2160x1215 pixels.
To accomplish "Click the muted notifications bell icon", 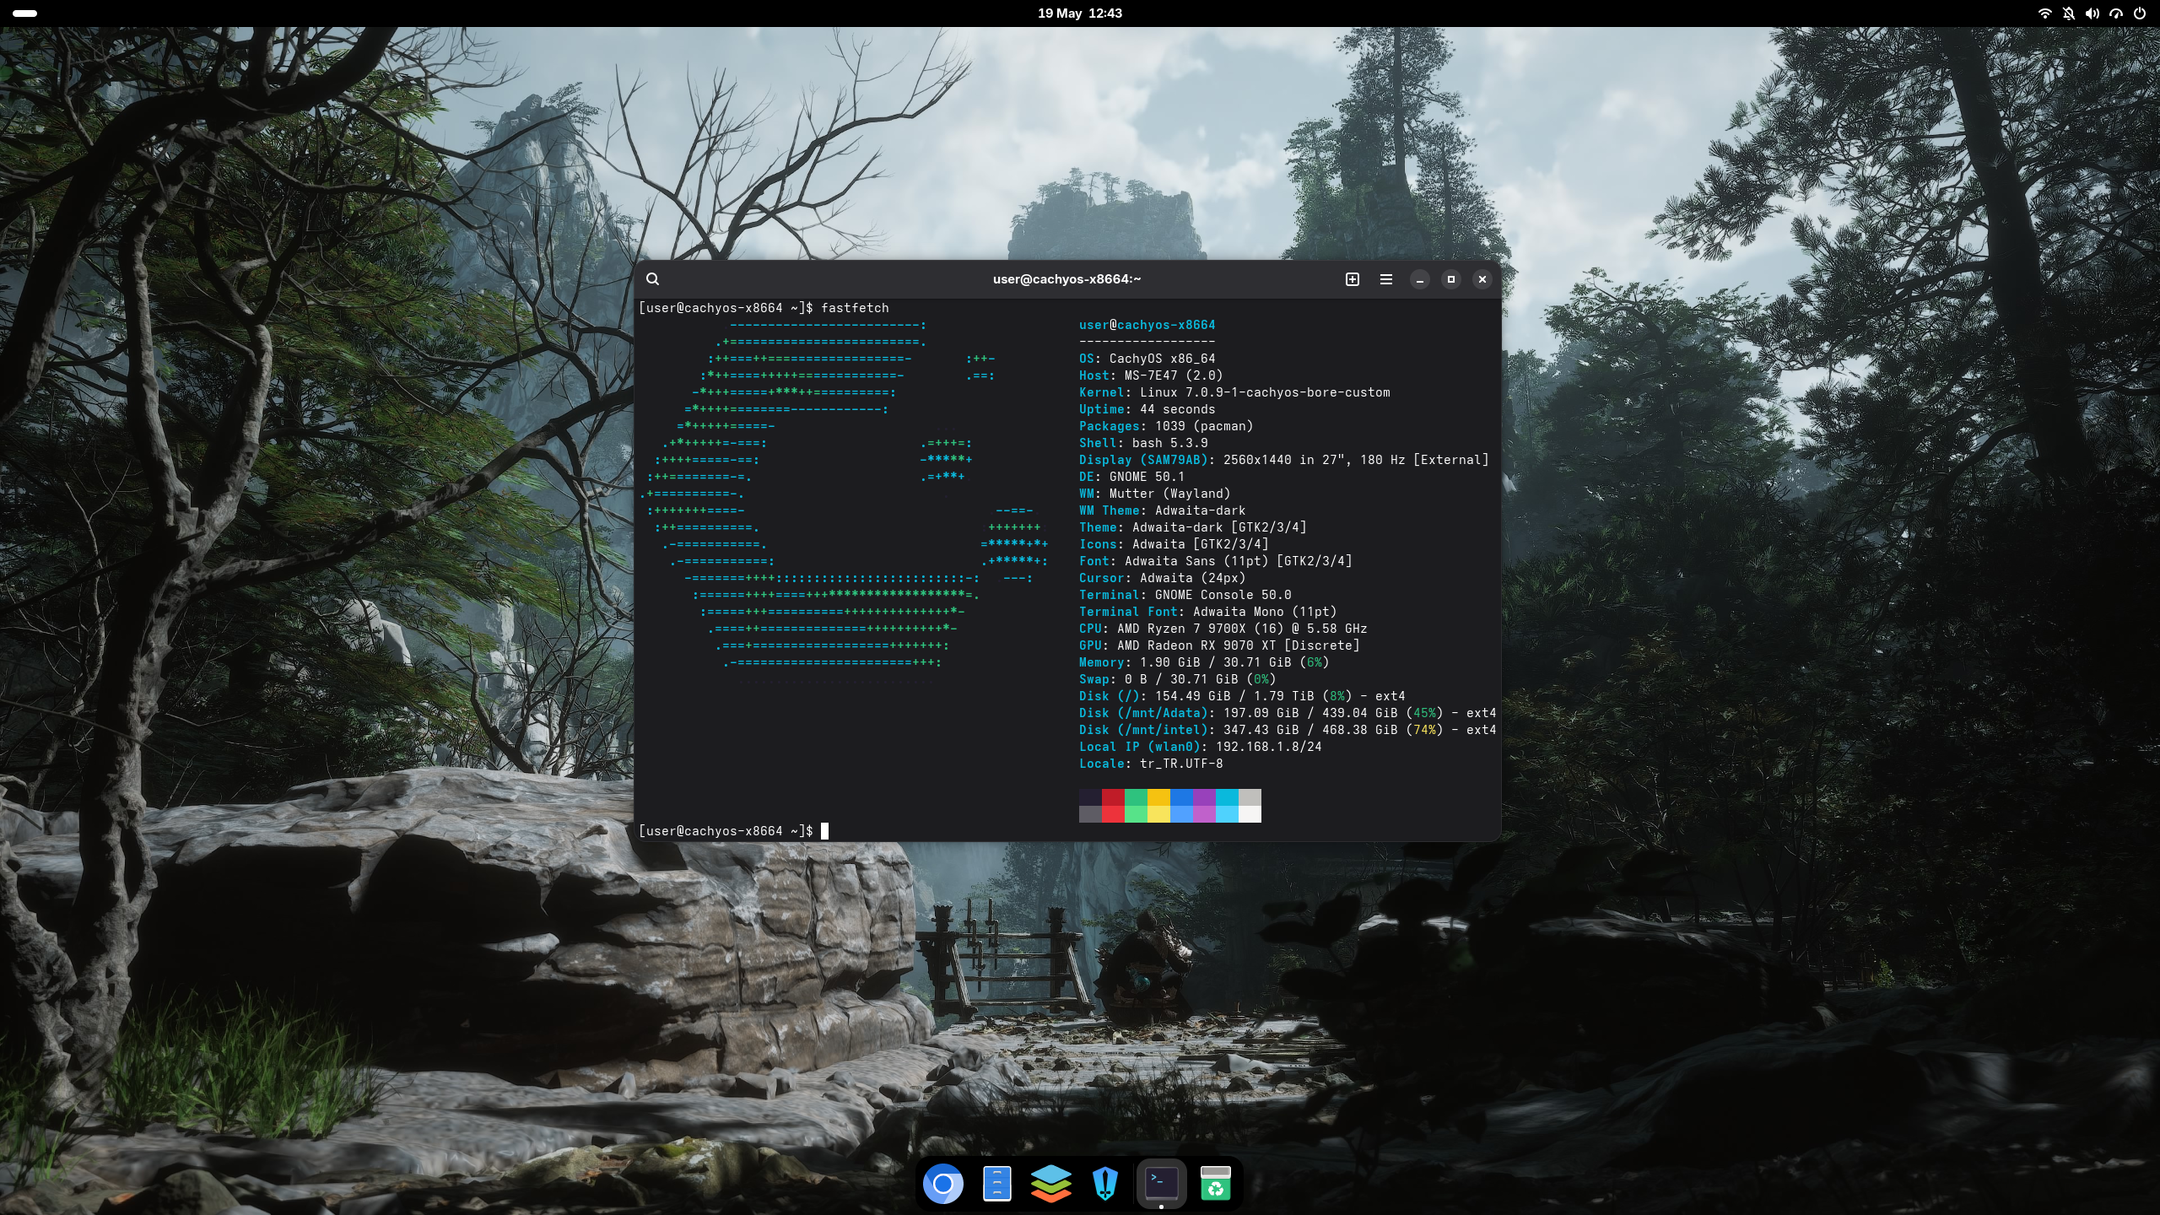I will coord(2069,13).
